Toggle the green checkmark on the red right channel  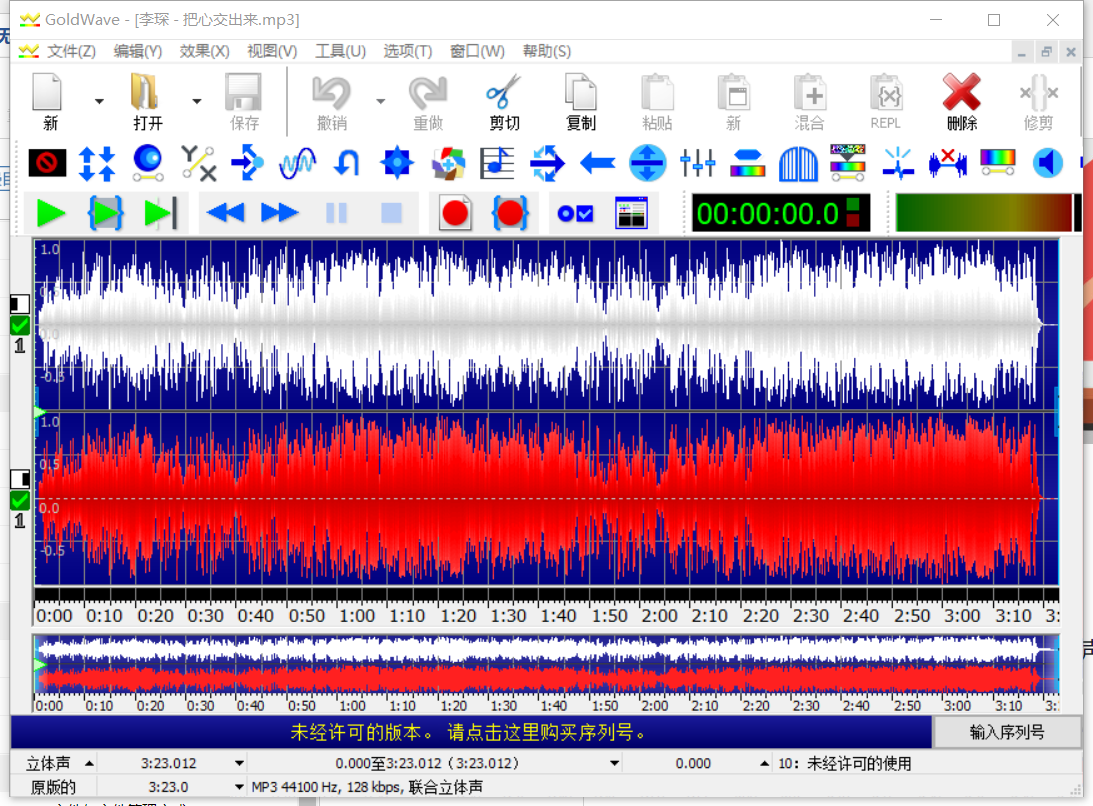(x=20, y=500)
